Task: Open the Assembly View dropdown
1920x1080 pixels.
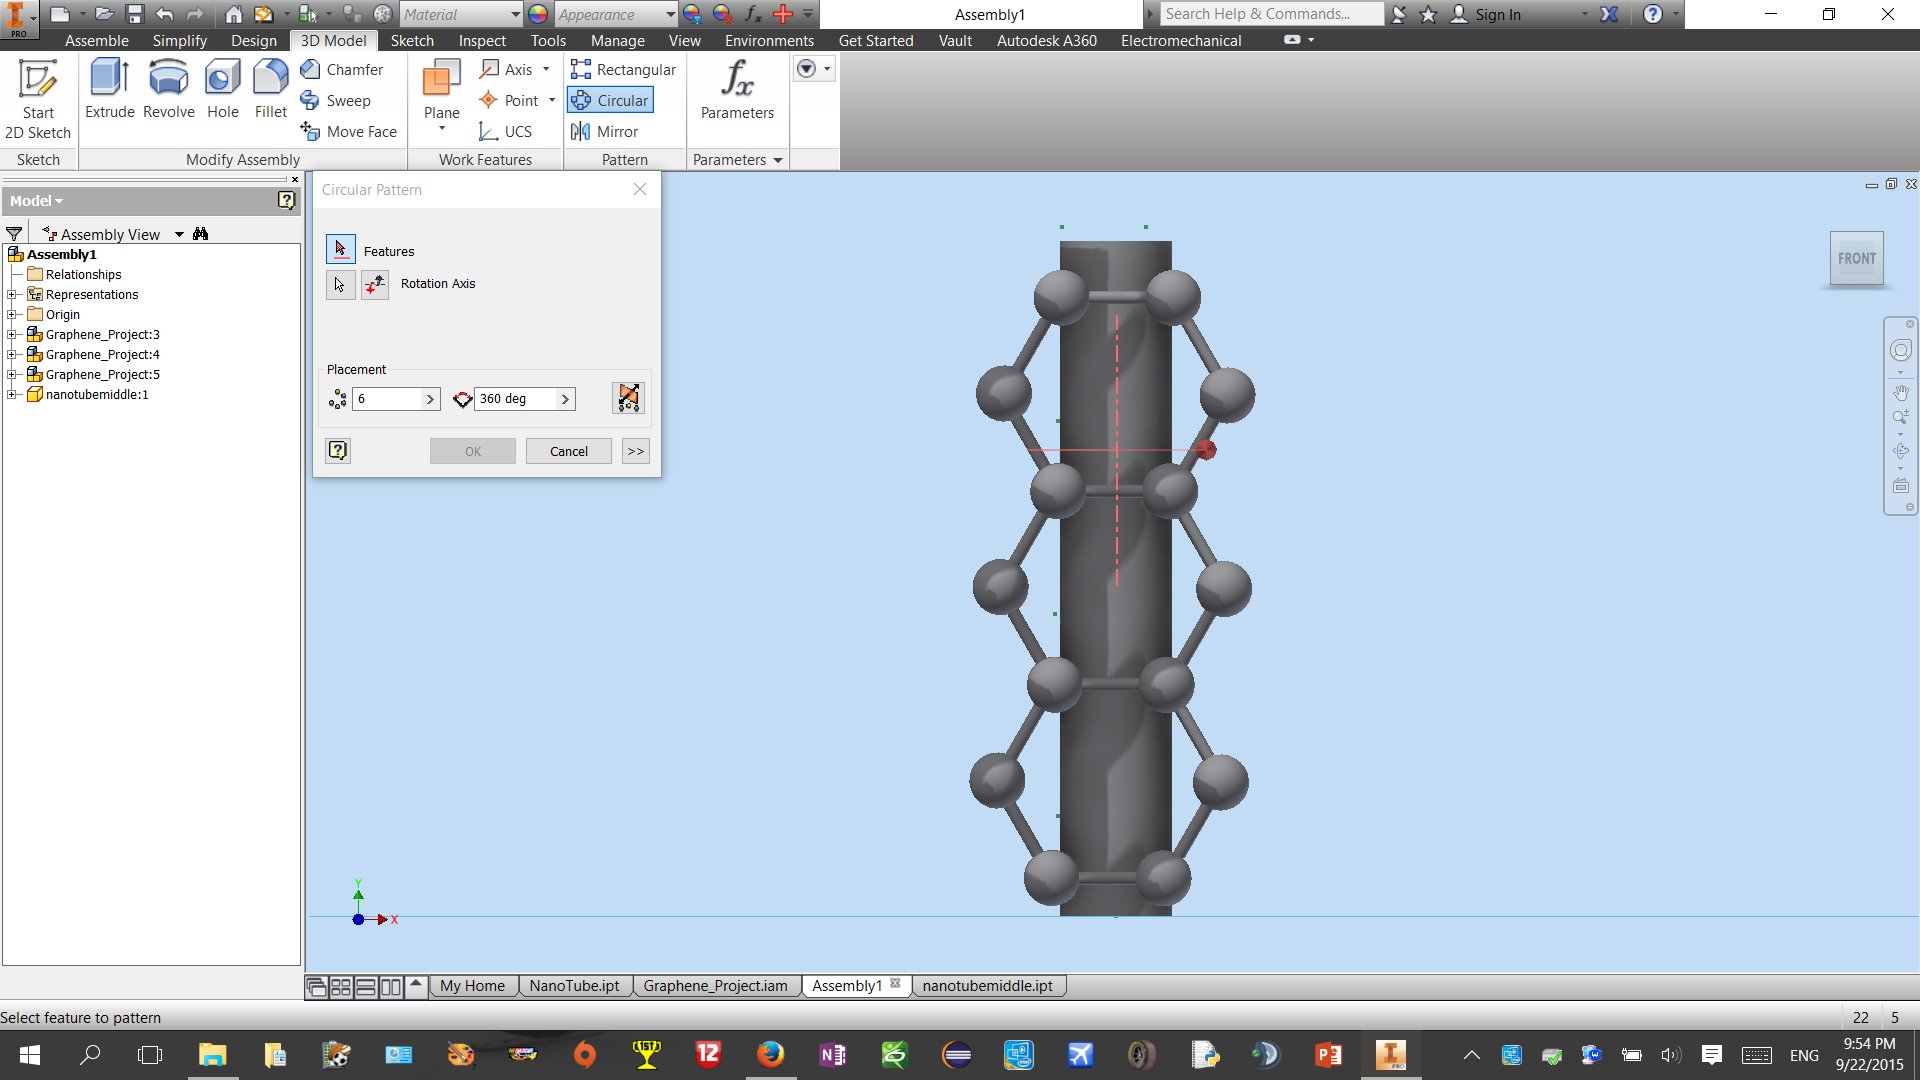Action: [179, 234]
